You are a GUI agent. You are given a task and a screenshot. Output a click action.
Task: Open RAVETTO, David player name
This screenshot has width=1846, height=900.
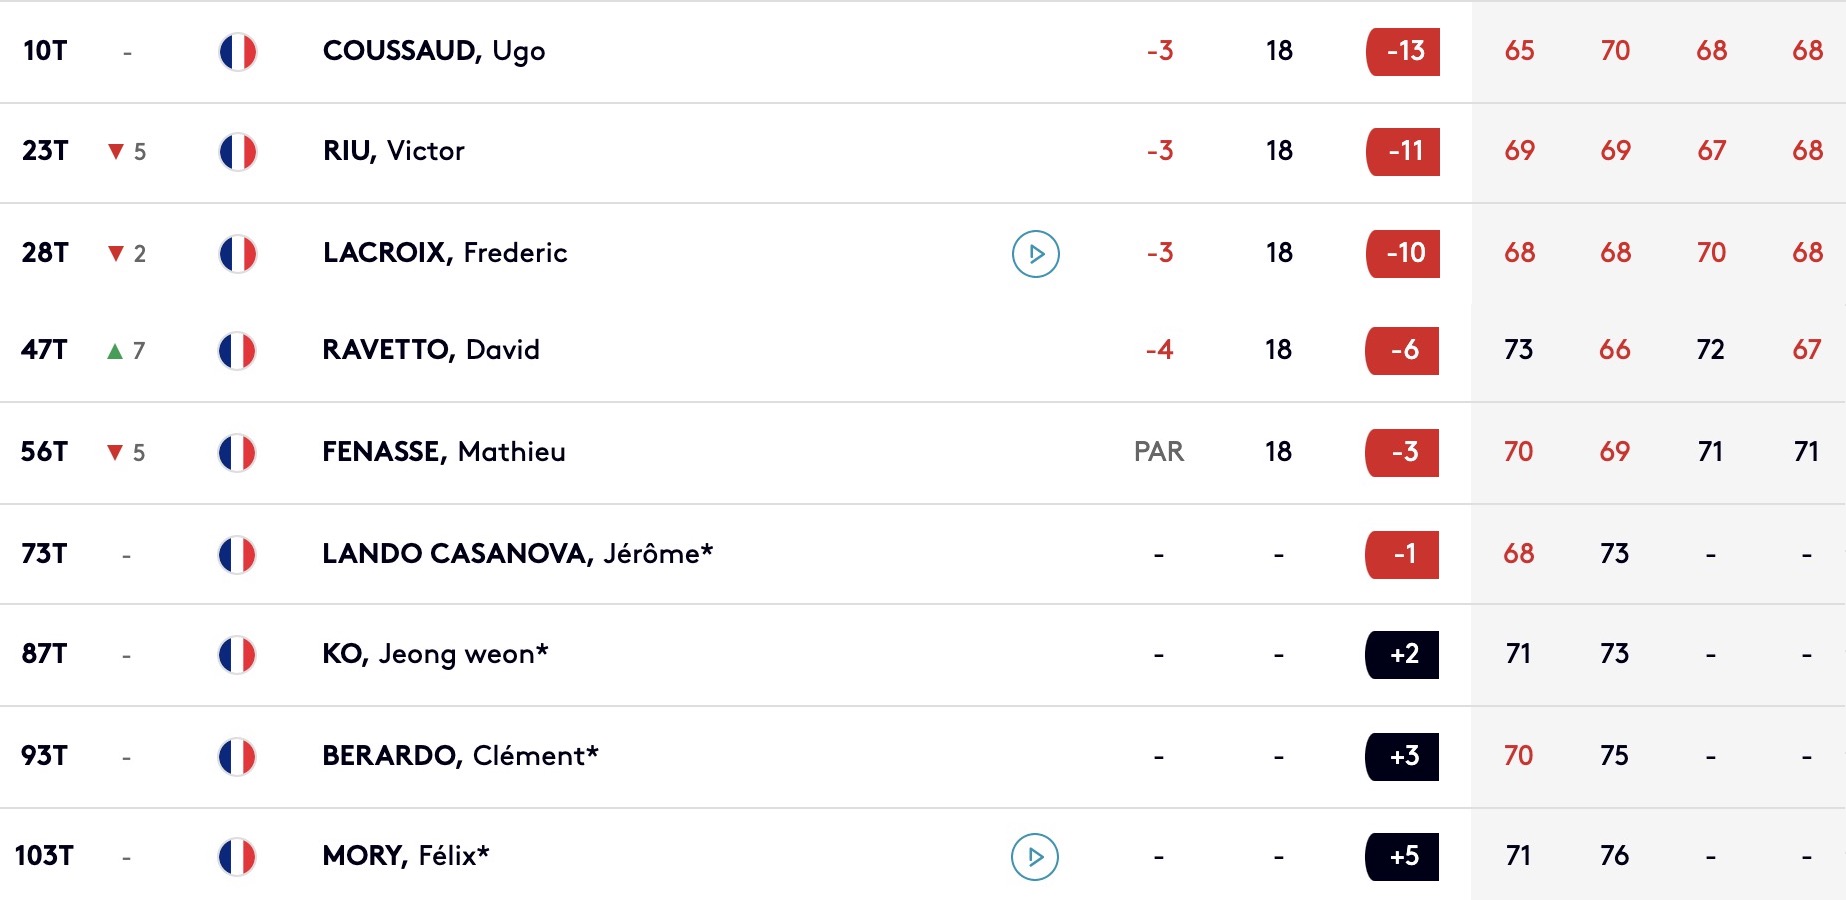(x=430, y=350)
